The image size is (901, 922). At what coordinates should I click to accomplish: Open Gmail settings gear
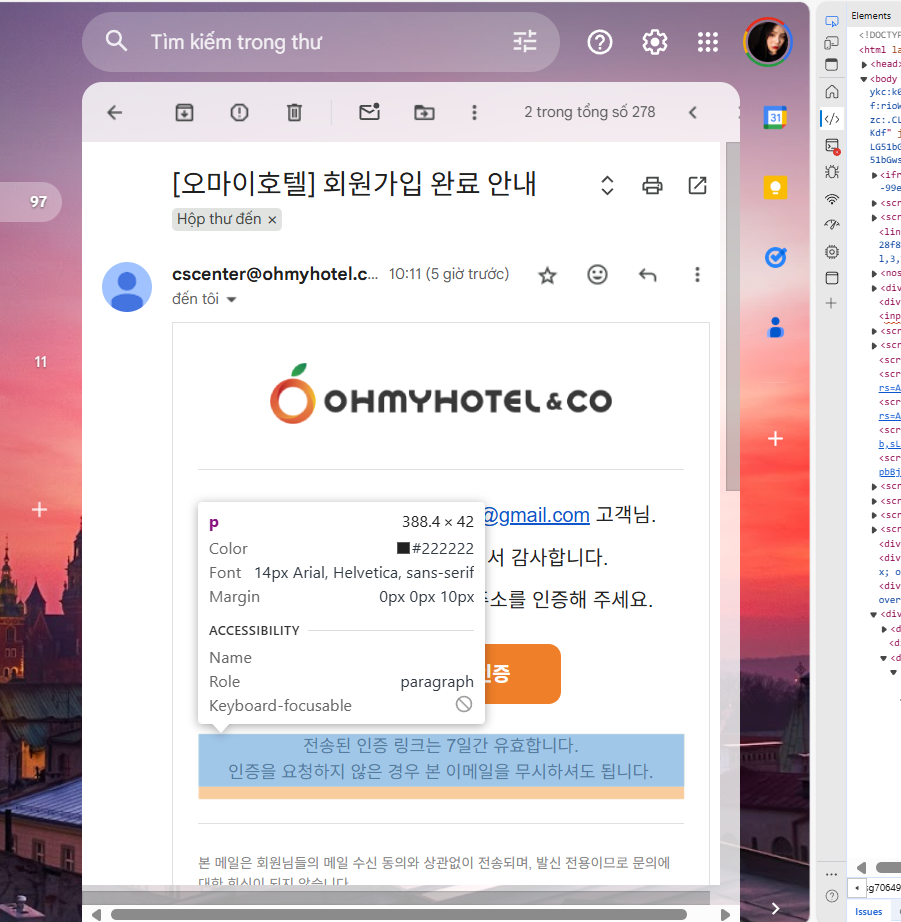[x=655, y=42]
